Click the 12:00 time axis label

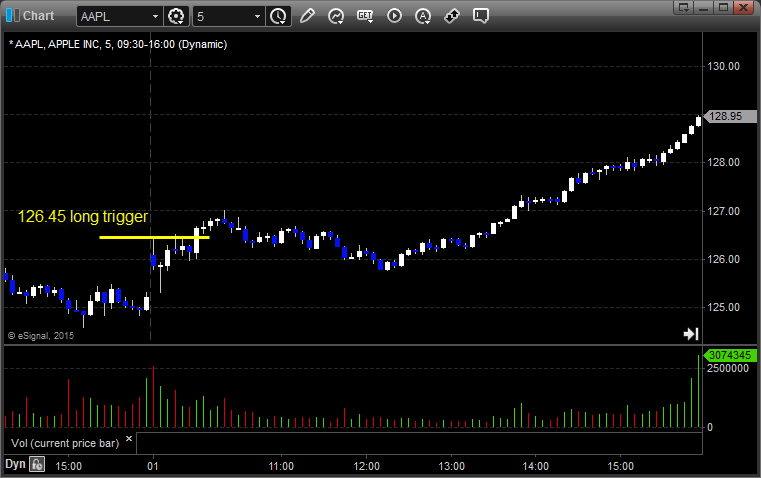point(366,466)
